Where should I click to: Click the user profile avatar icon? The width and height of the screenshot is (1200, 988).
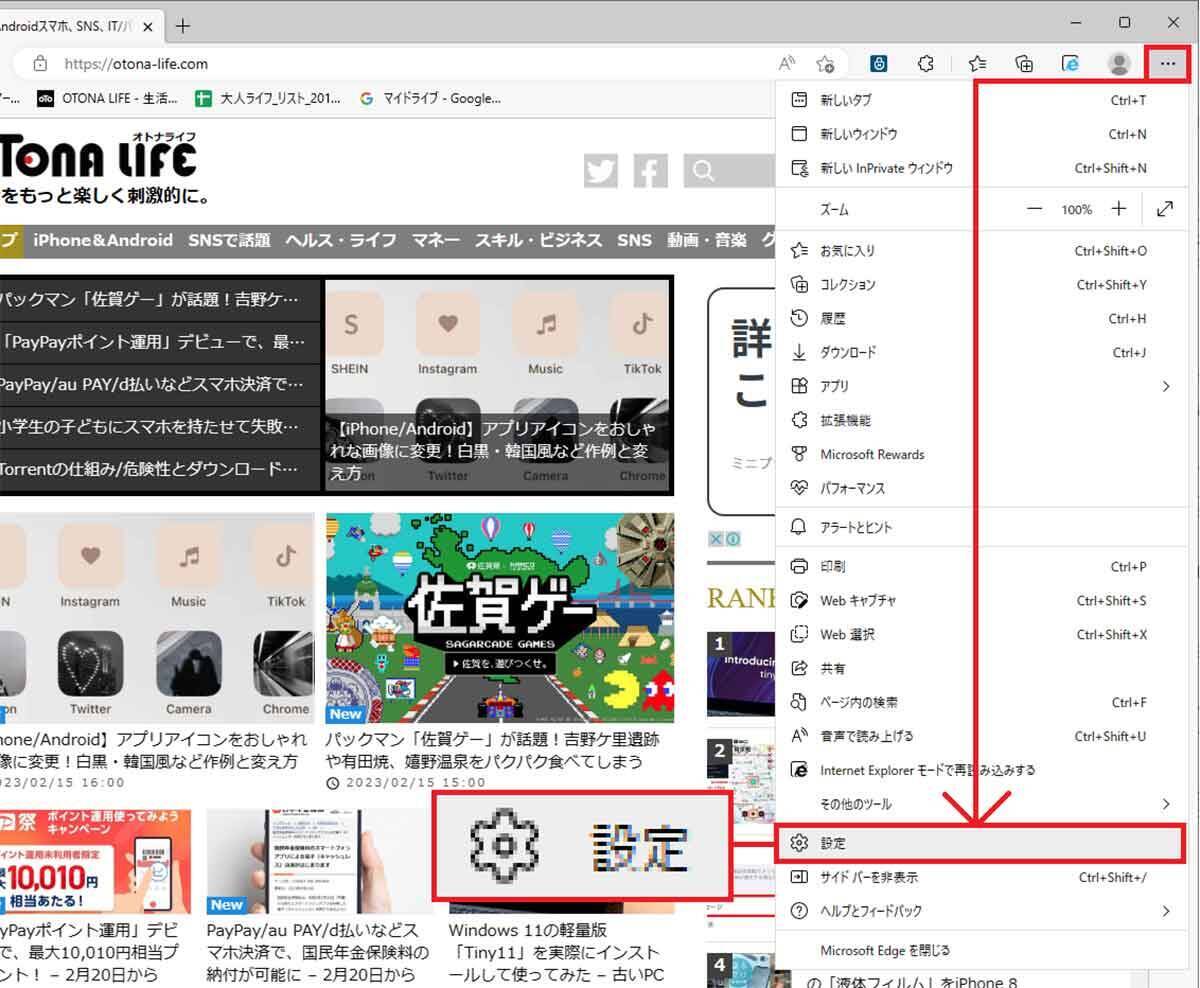pyautogui.click(x=1119, y=64)
